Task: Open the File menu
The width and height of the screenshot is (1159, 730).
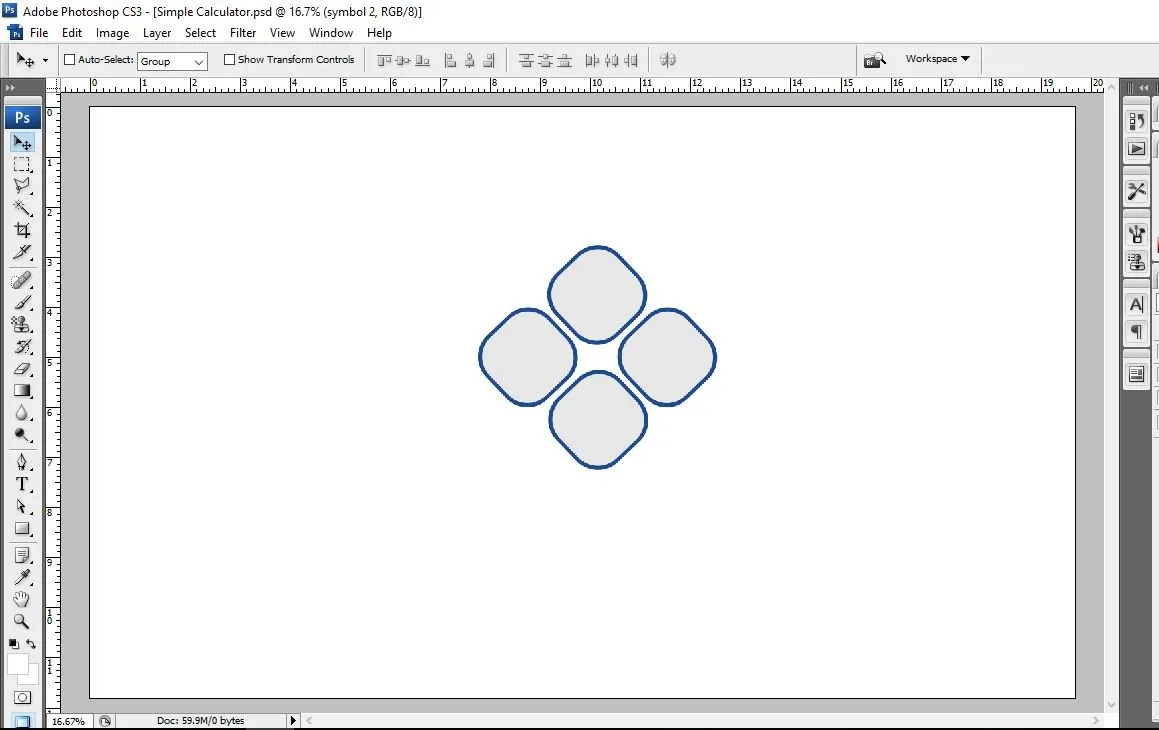Action: pos(38,33)
